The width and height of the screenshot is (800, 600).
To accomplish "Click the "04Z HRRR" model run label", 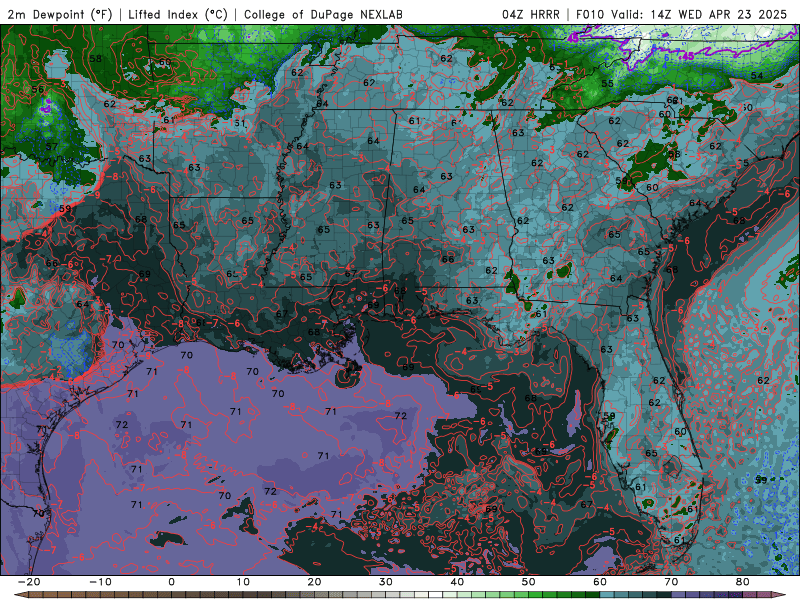I will click(x=531, y=14).
